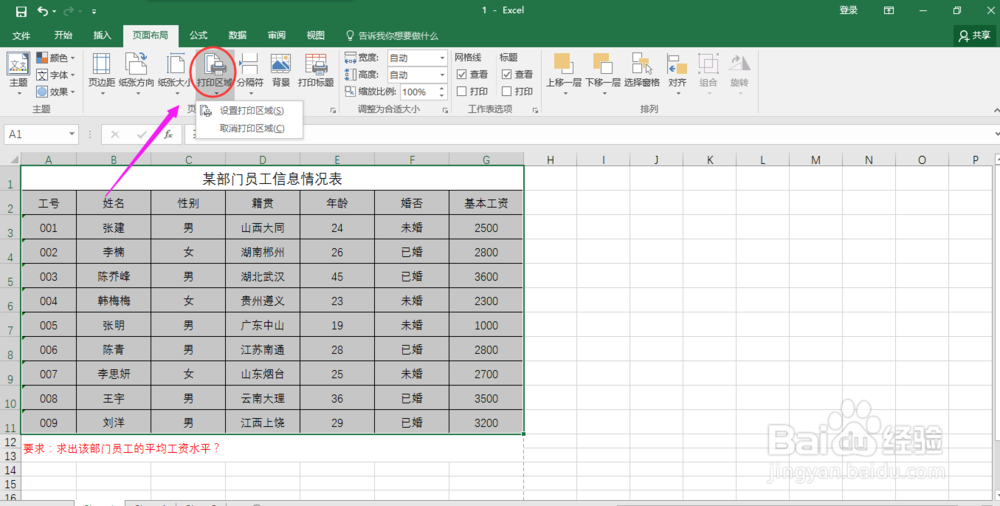Click the title 某部门员工信息情况表

[x=272, y=179]
